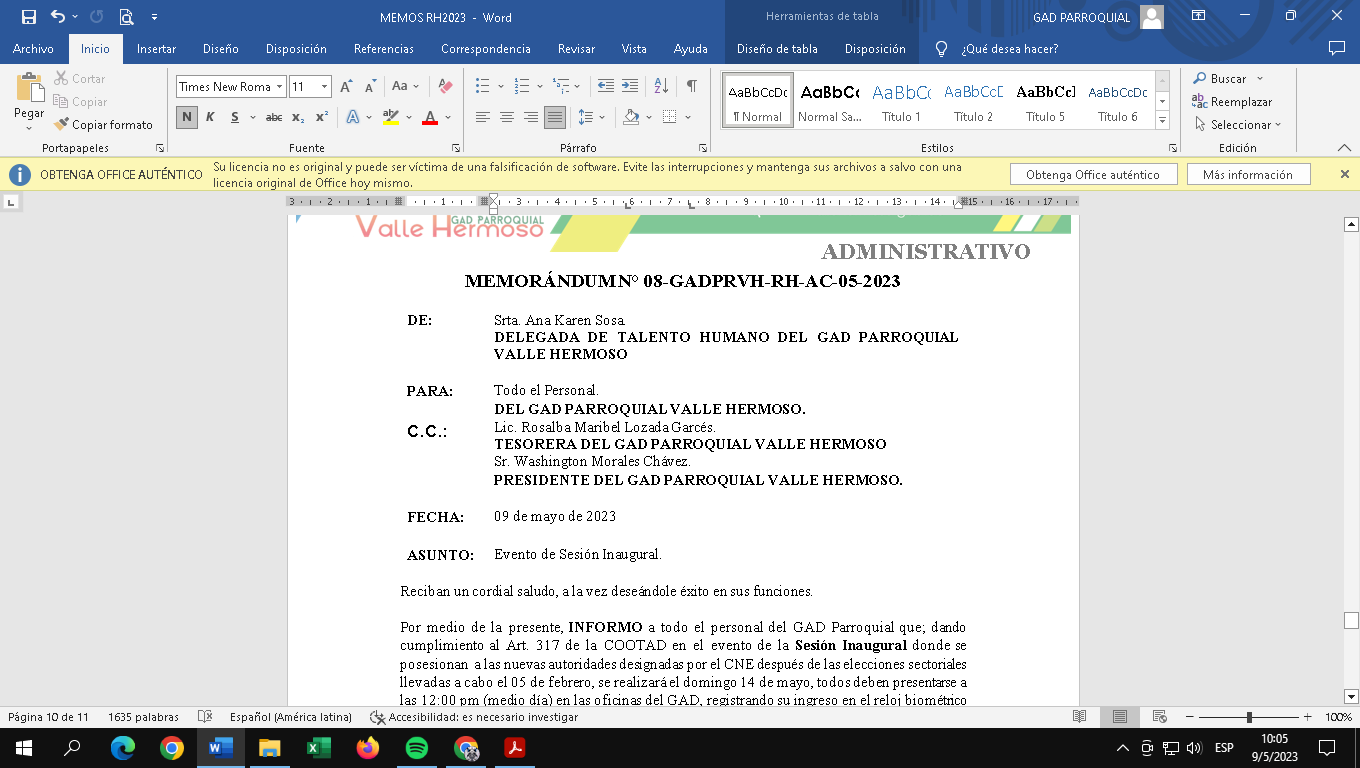1360x768 pixels.
Task: Click the Clear All Formatting icon
Action: [446, 87]
